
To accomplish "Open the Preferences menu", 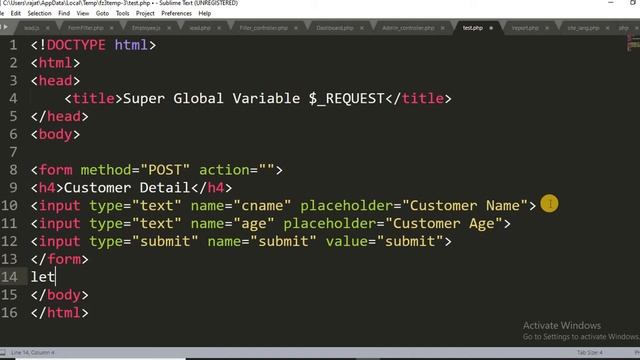I will click(176, 13).
